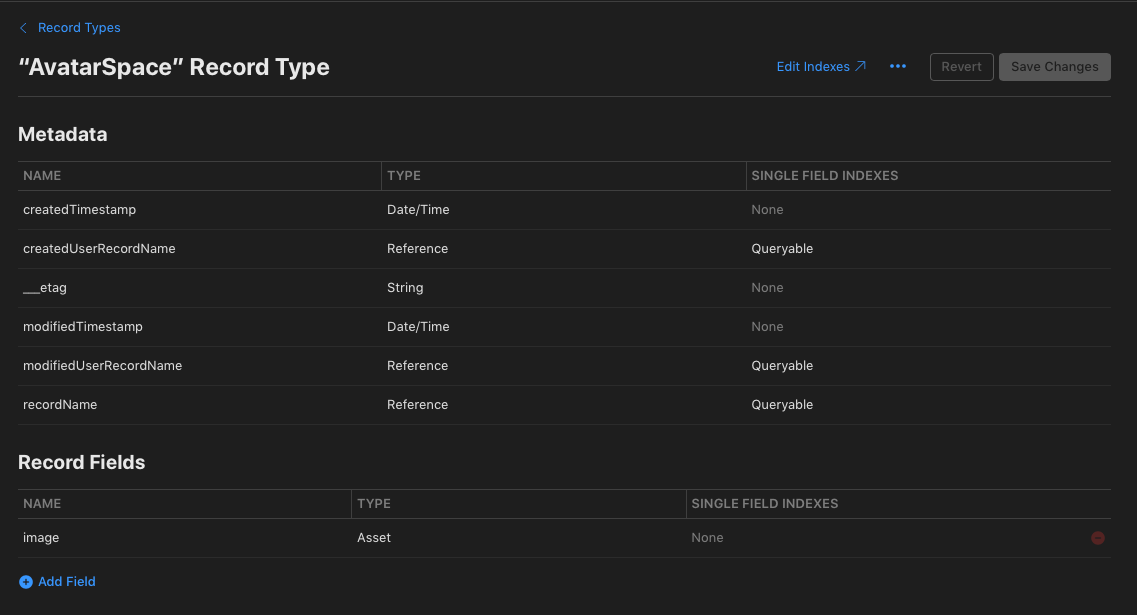
Task: Click the "AvatarSpace" Record Type title
Action: point(174,67)
